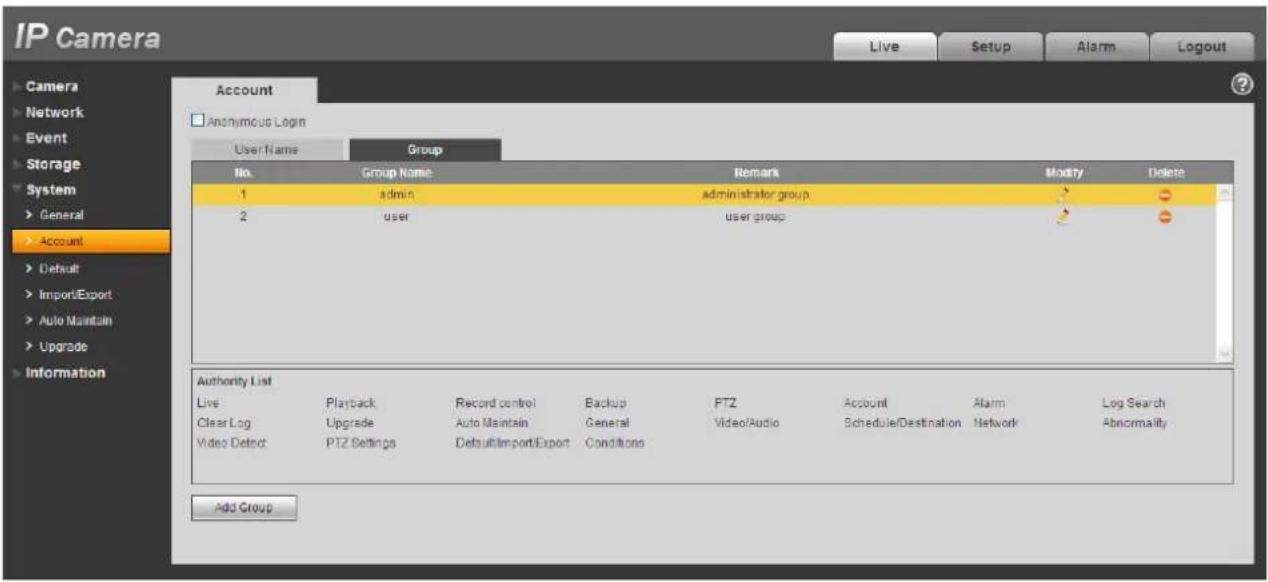Expand the Network menu section
Screen dimensions: 1268x582
coord(54,112)
